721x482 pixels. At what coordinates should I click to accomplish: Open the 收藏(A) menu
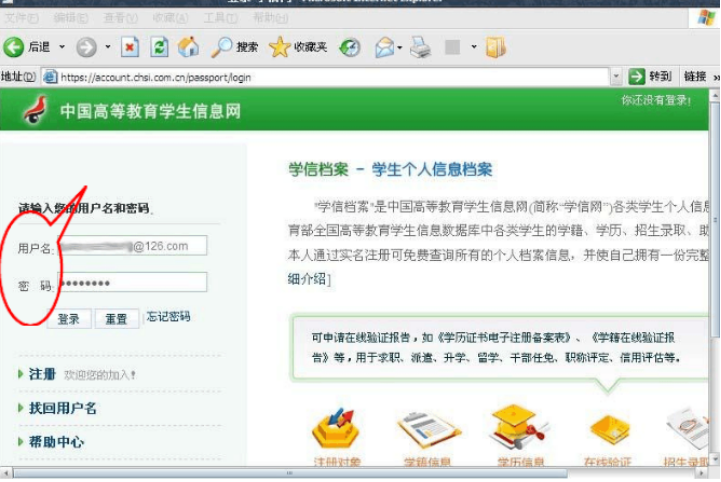(171, 18)
